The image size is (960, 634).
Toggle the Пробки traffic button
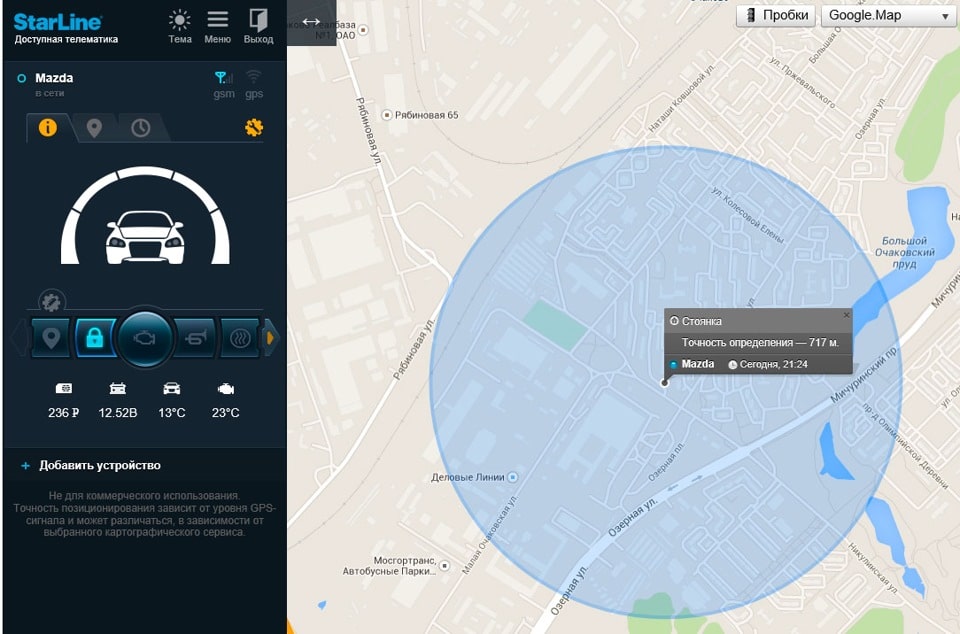click(776, 15)
